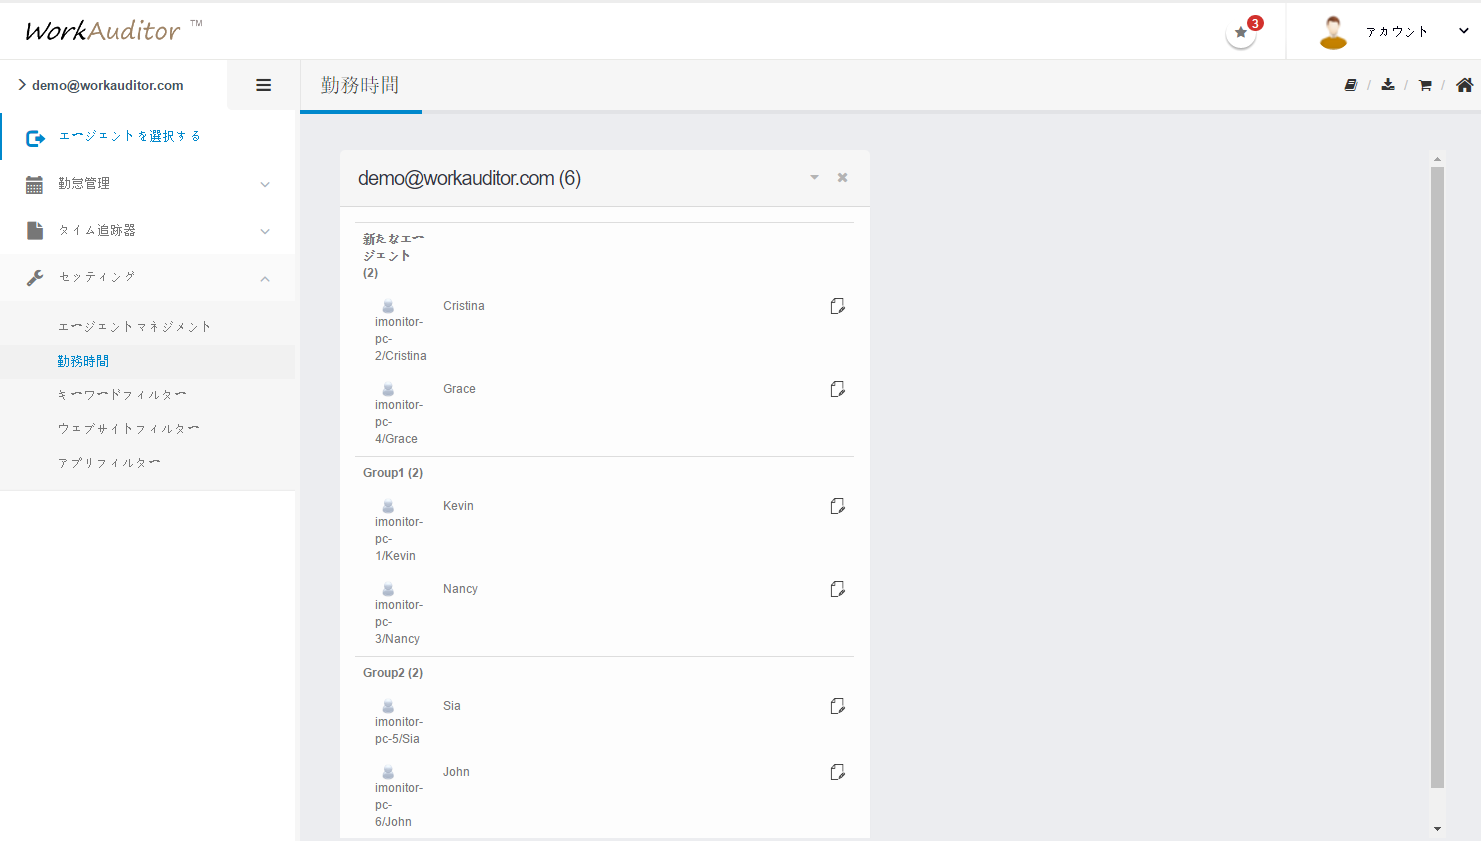Expand demo@workauditor.com account in sidebar
Image resolution: width=1481 pixels, height=841 pixels.
100,85
